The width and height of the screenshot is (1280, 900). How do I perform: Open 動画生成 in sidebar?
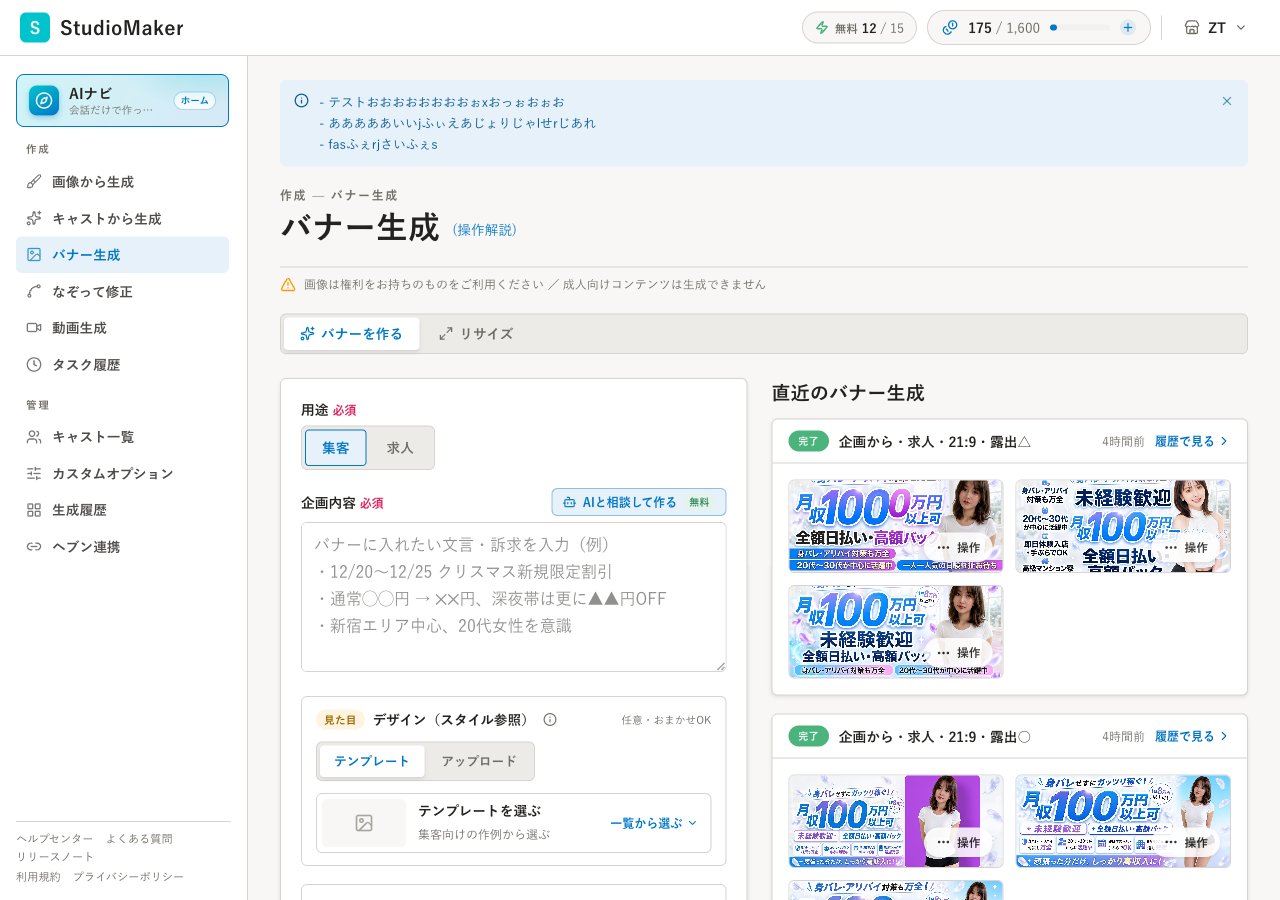point(122,328)
